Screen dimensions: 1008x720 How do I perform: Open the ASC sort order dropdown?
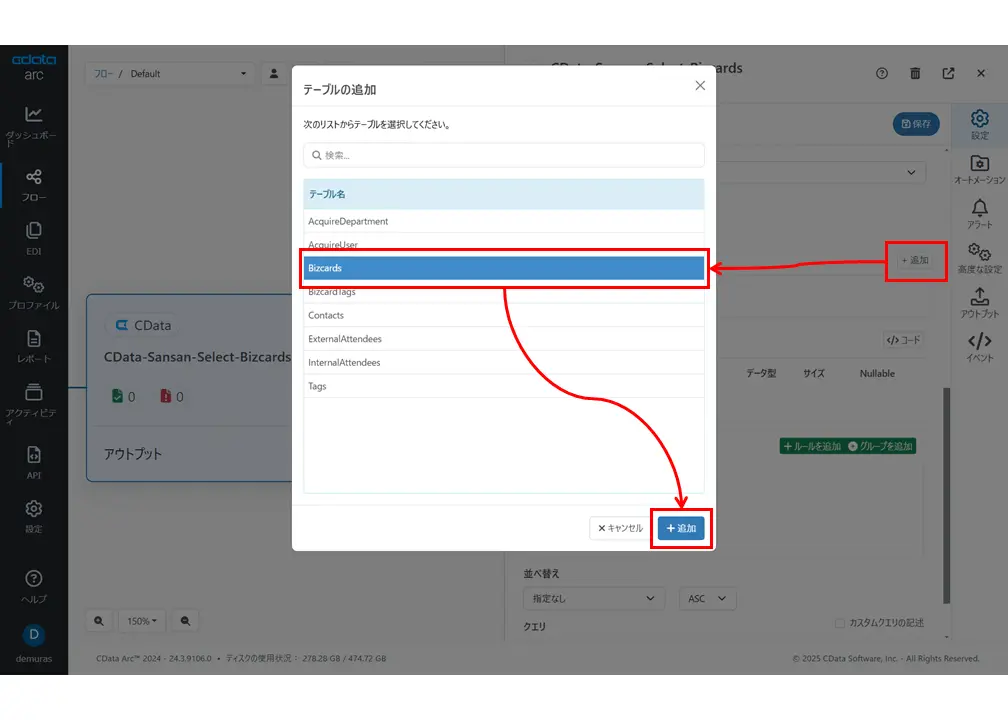click(x=707, y=598)
